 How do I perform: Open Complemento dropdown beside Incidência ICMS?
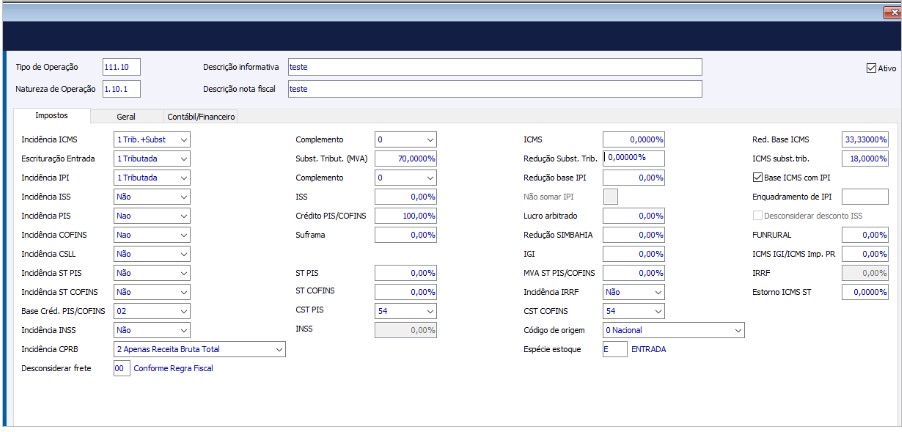[406, 140]
